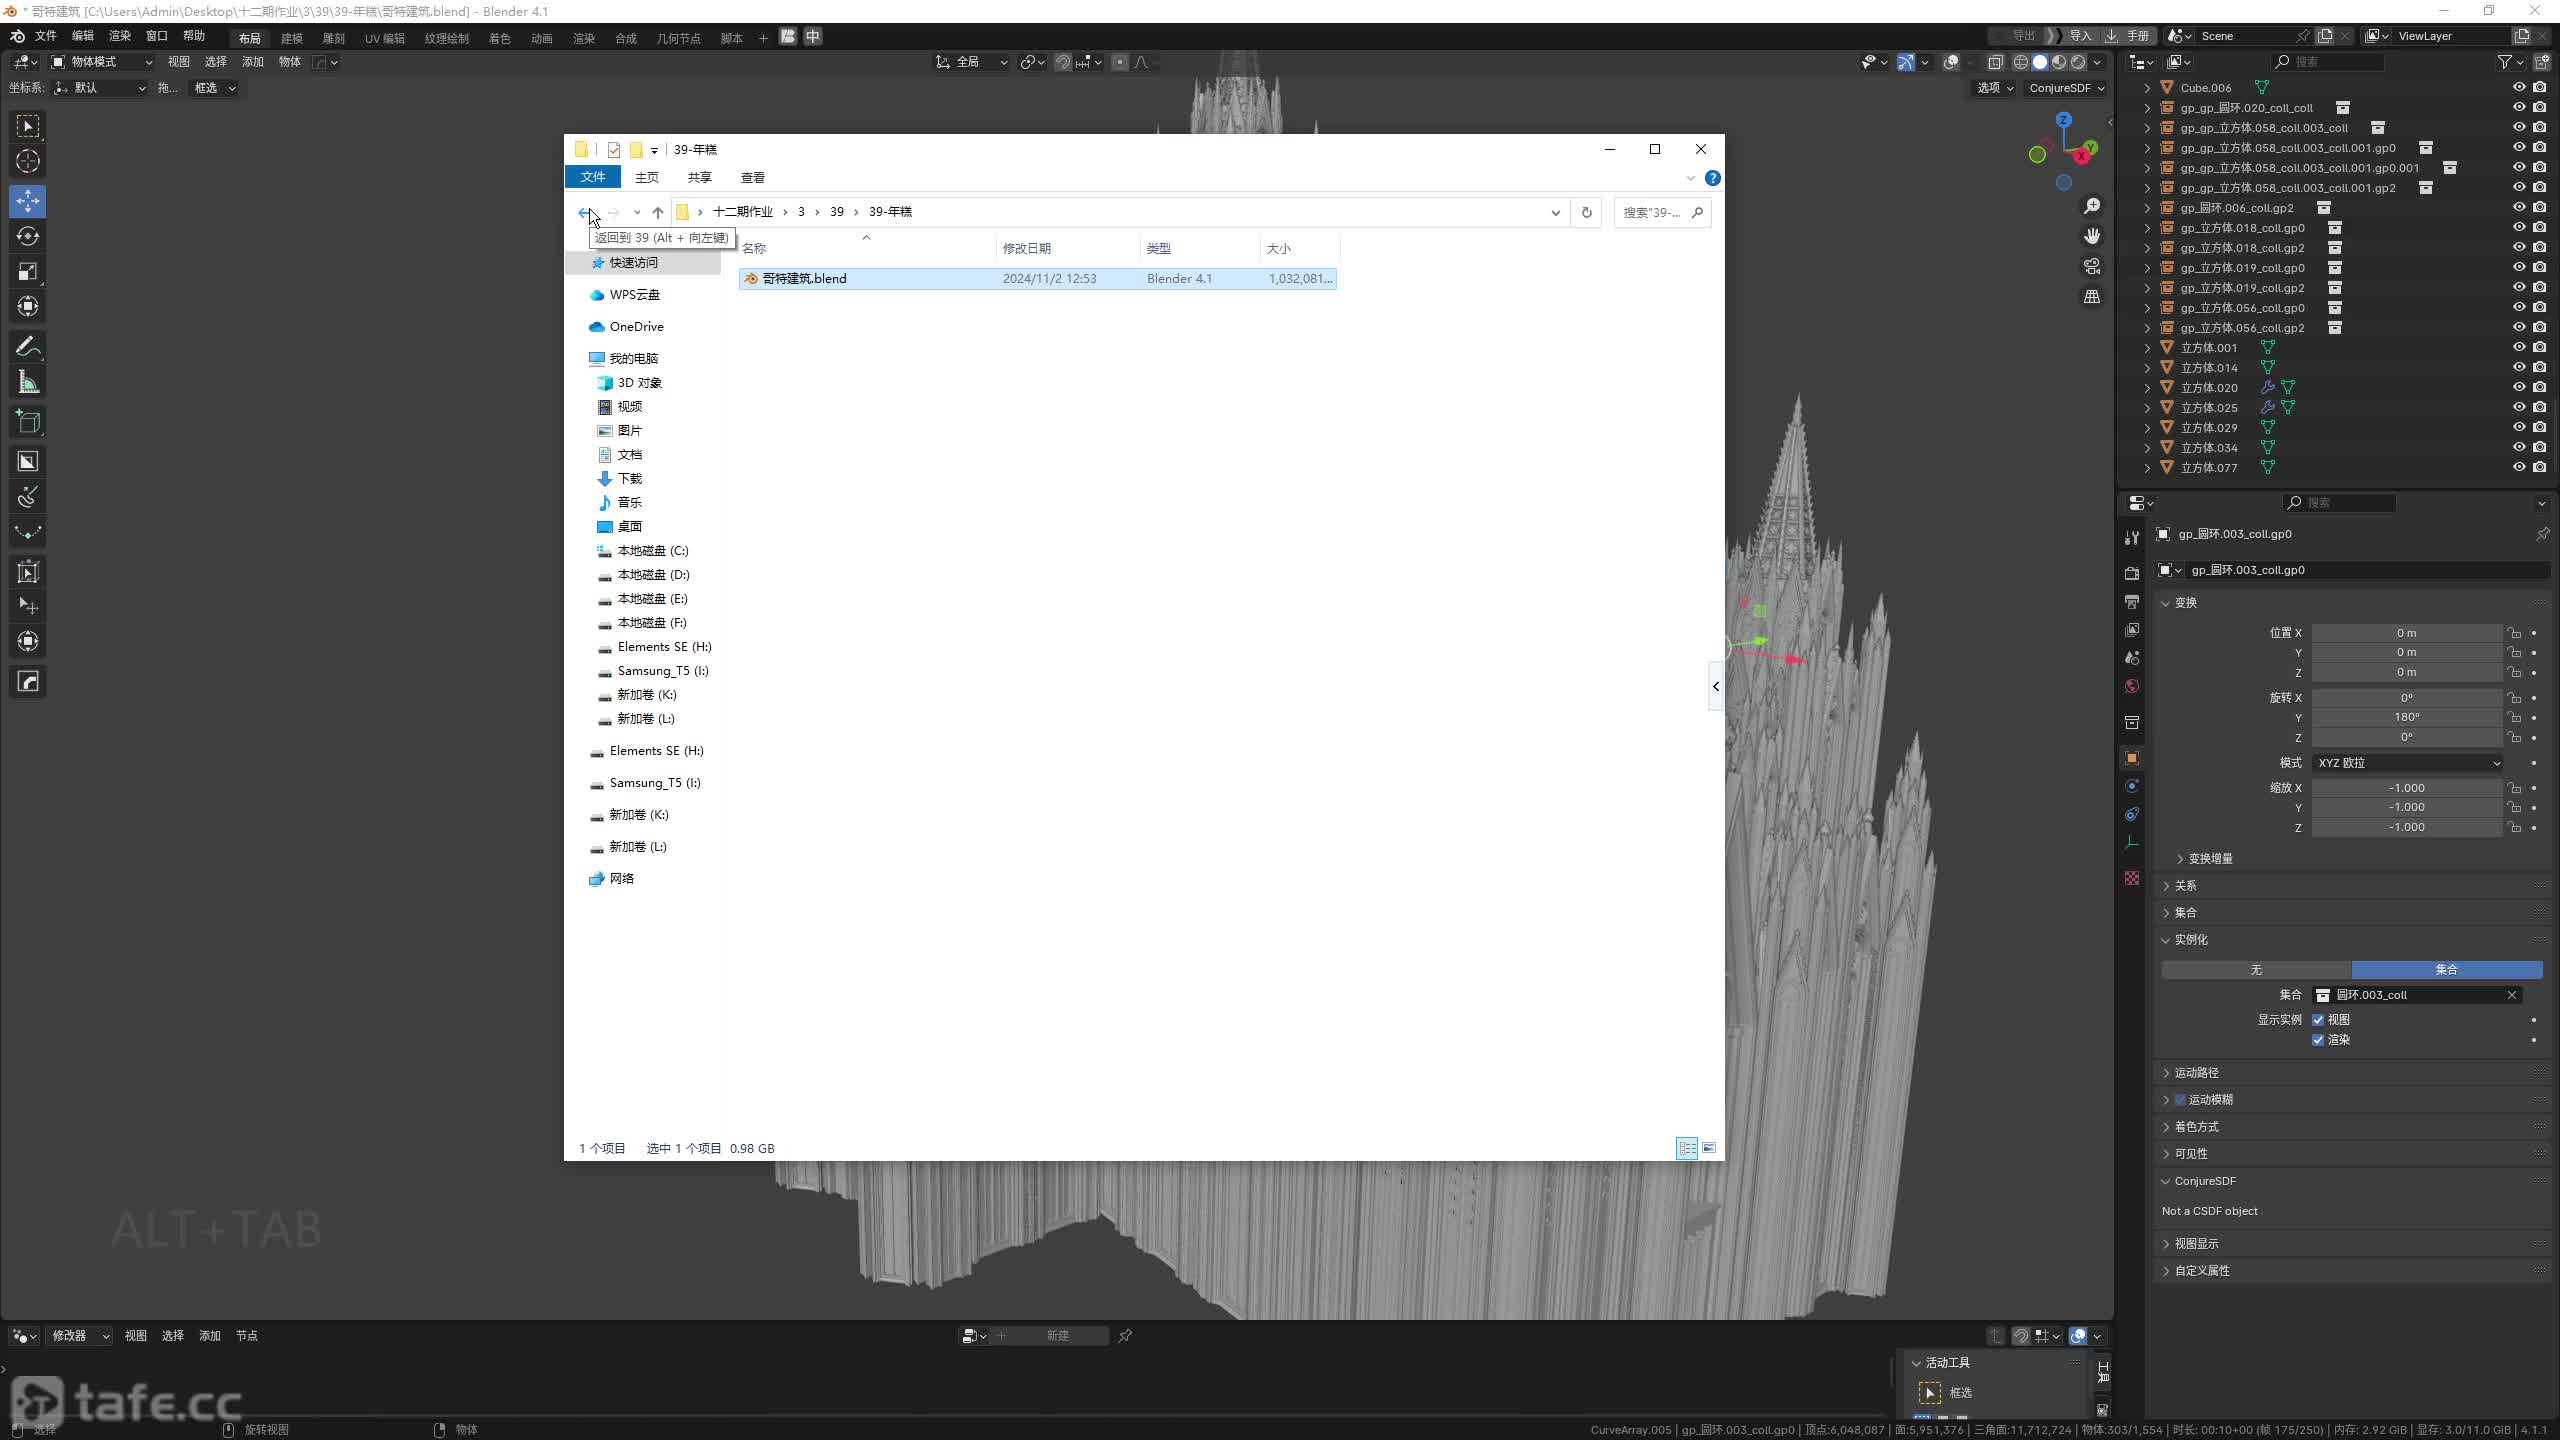Open the Modifiers properties tab

2132,786
